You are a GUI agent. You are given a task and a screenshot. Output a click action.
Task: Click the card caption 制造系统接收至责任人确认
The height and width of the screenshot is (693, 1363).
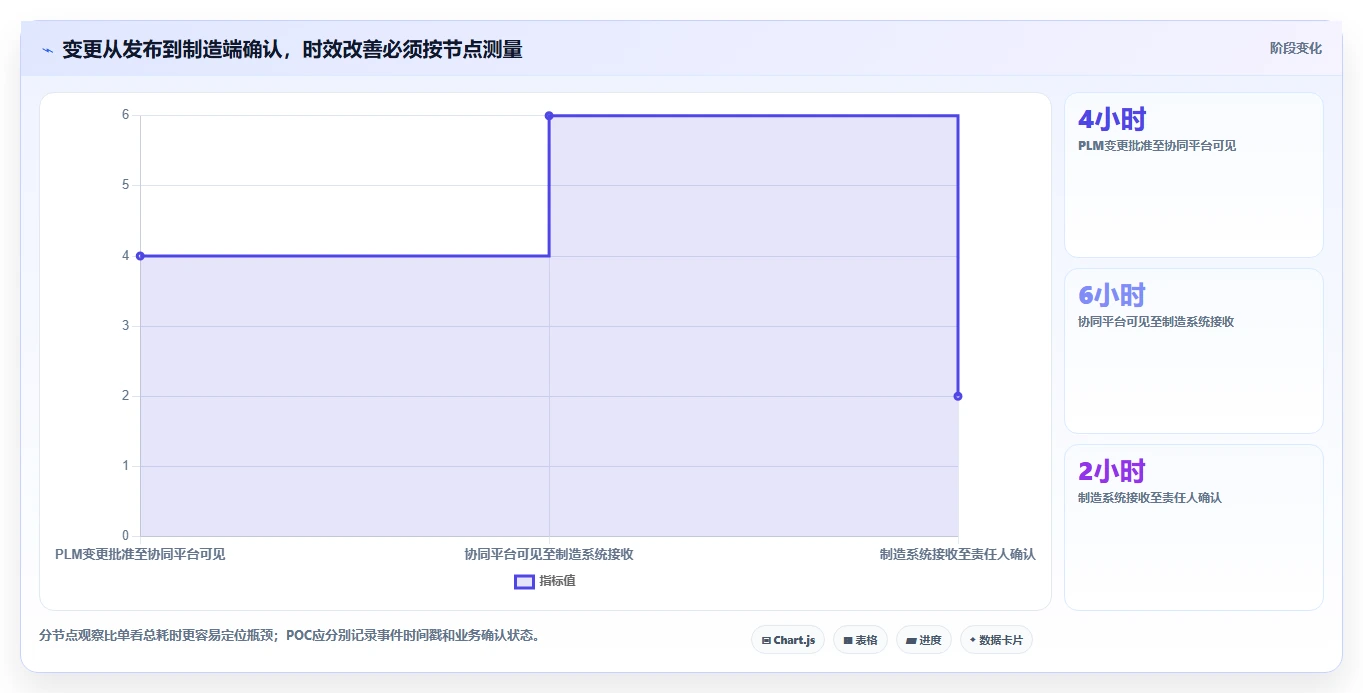pyautogui.click(x=1150, y=498)
